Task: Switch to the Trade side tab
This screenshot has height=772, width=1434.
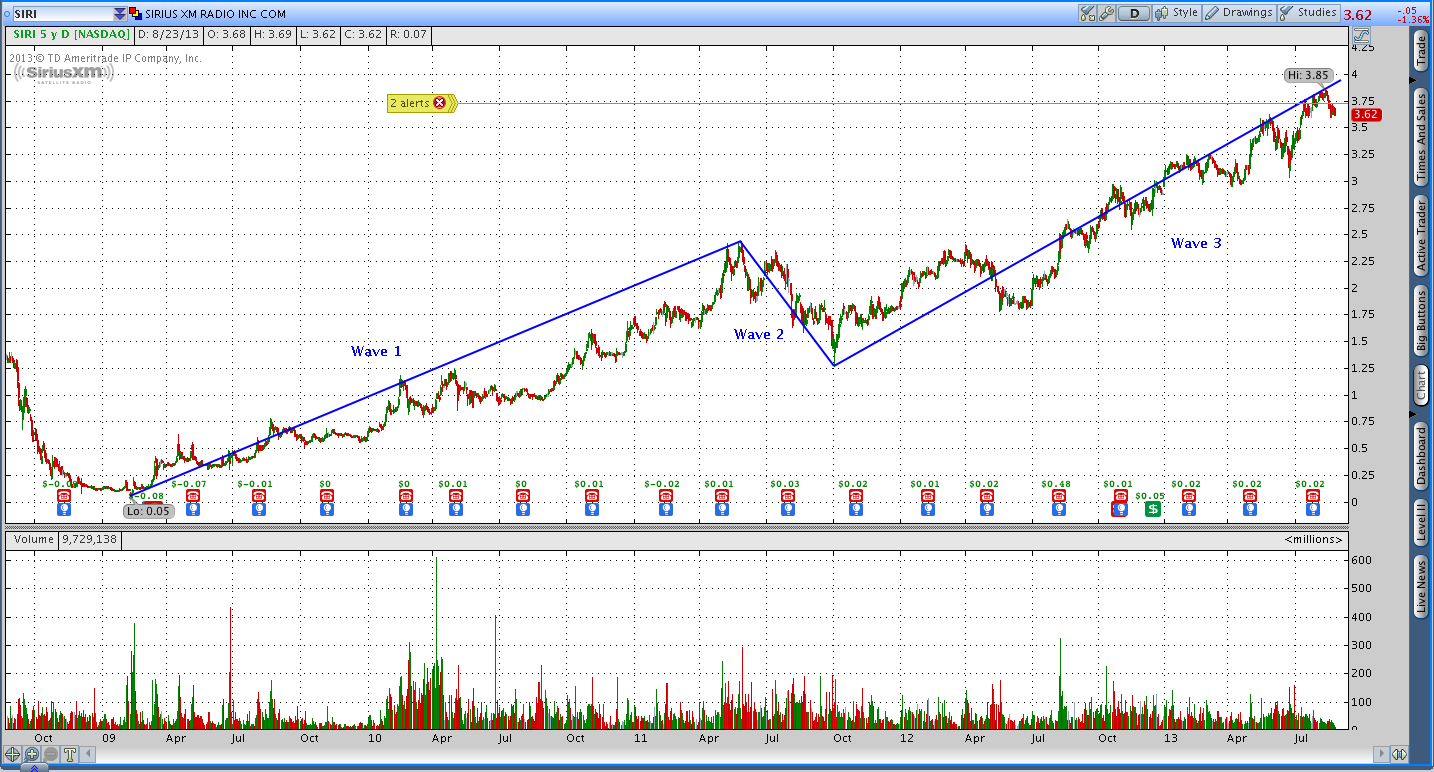Action: tap(1420, 51)
